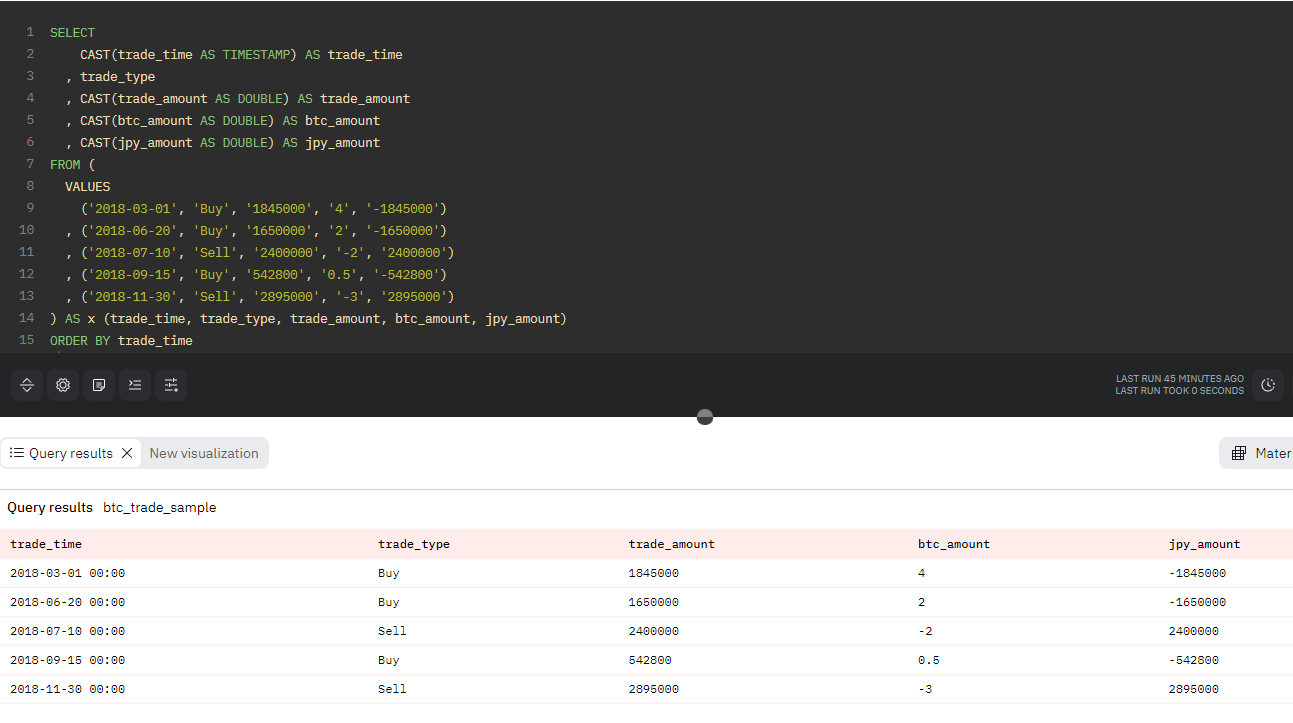Sort by trade_type column header
1293x723 pixels.
pos(414,544)
